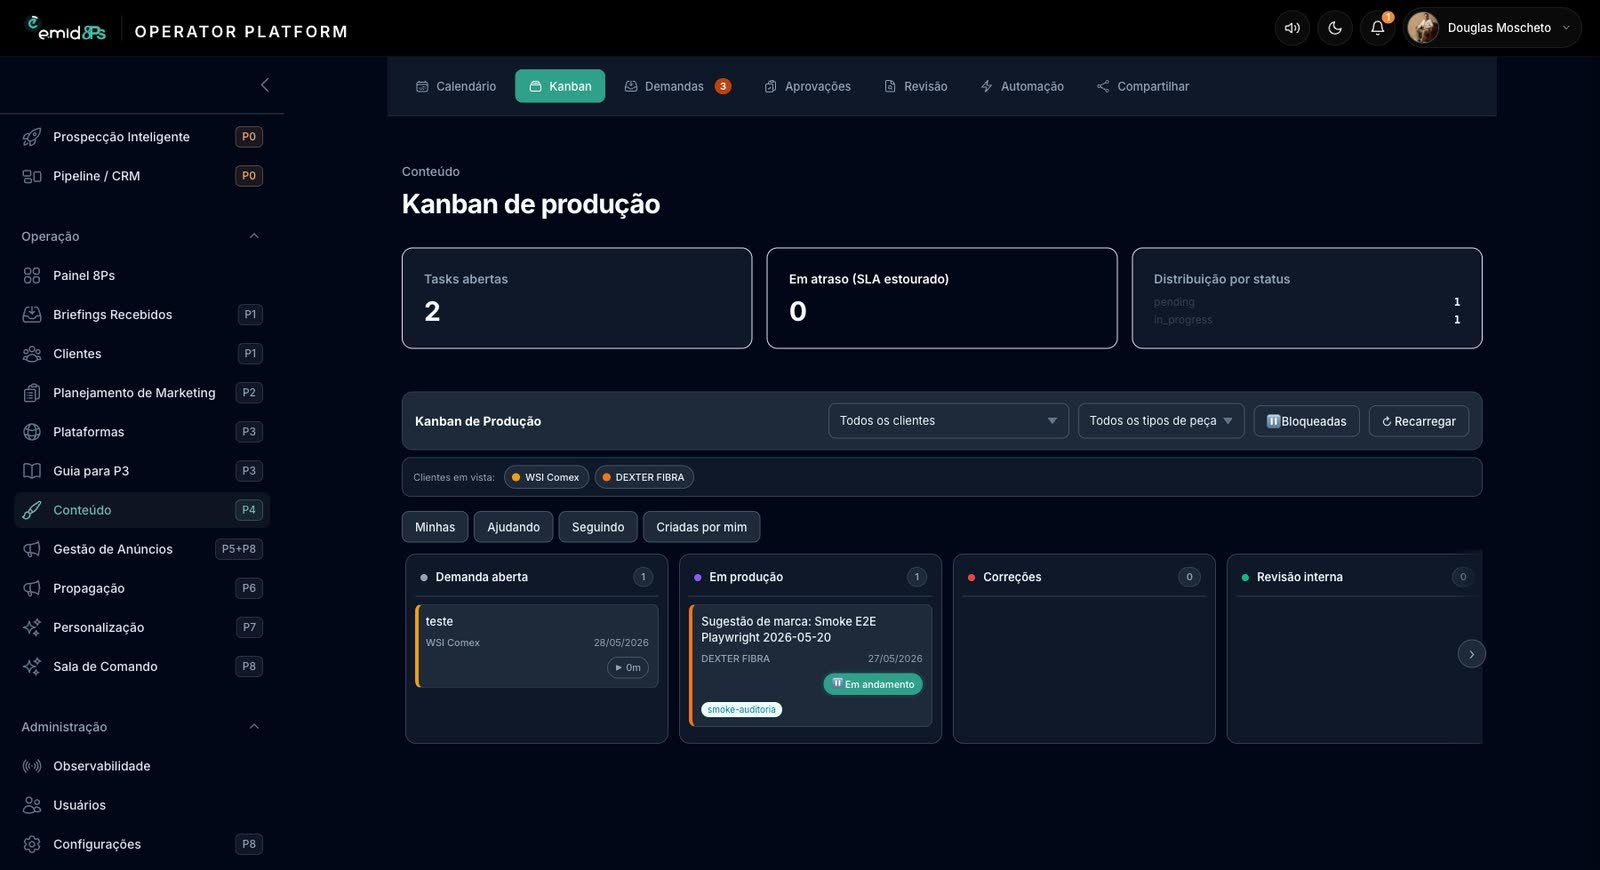Click the Conteúdo brush icon
The image size is (1600, 870).
(x=32, y=510)
